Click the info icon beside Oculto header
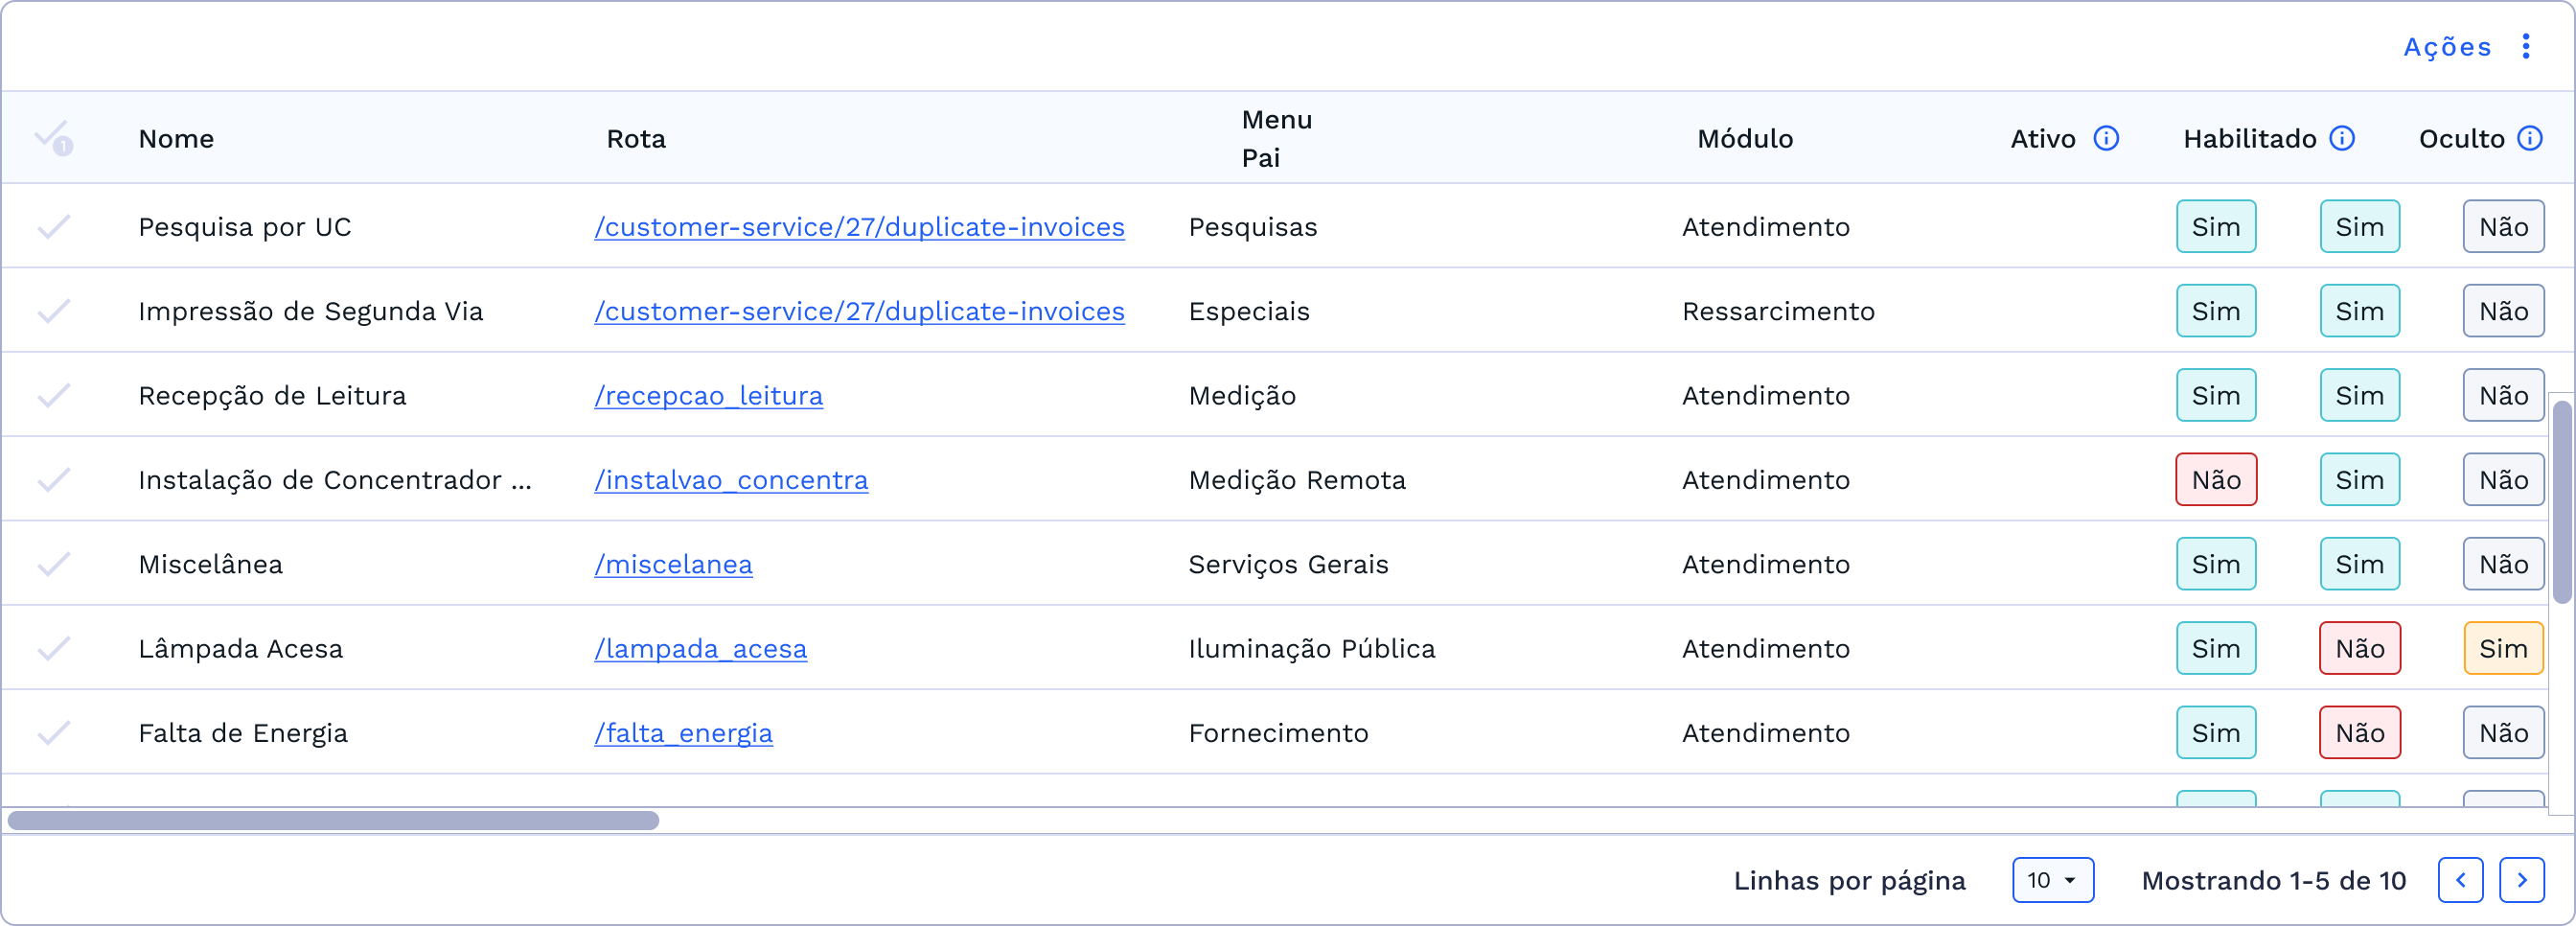 pos(2530,139)
